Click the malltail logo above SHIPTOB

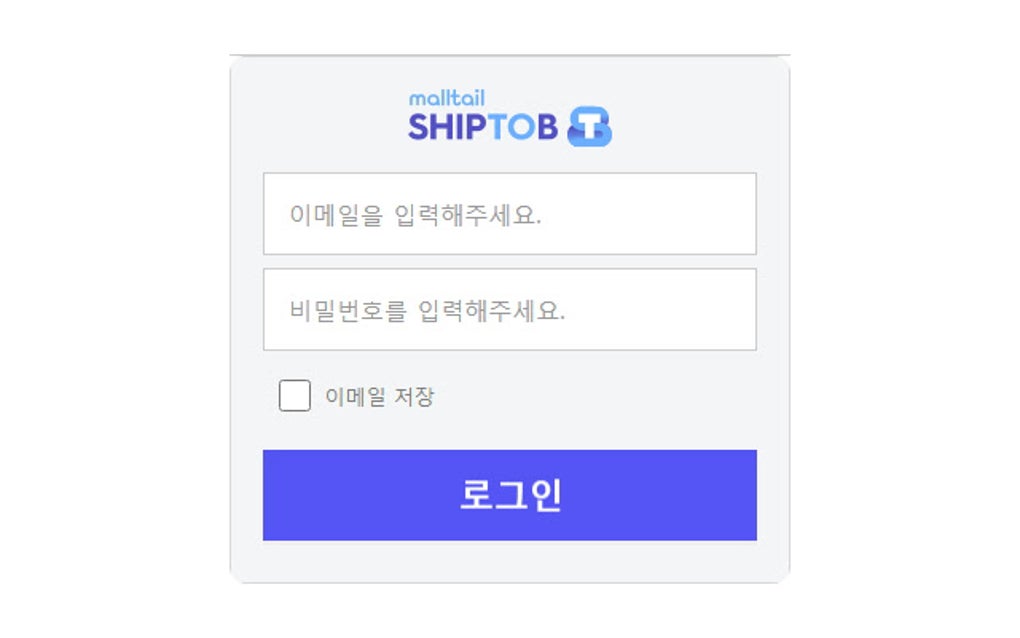(x=446, y=98)
